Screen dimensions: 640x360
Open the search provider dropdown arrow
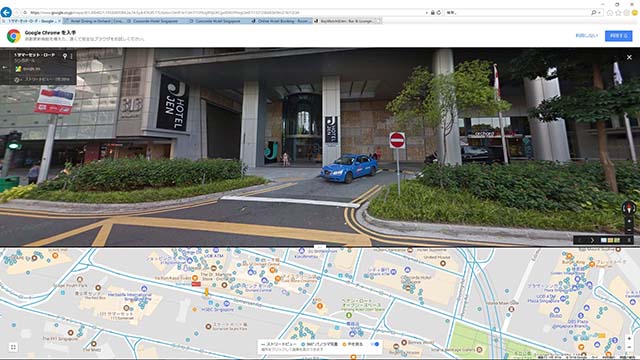(x=599, y=13)
